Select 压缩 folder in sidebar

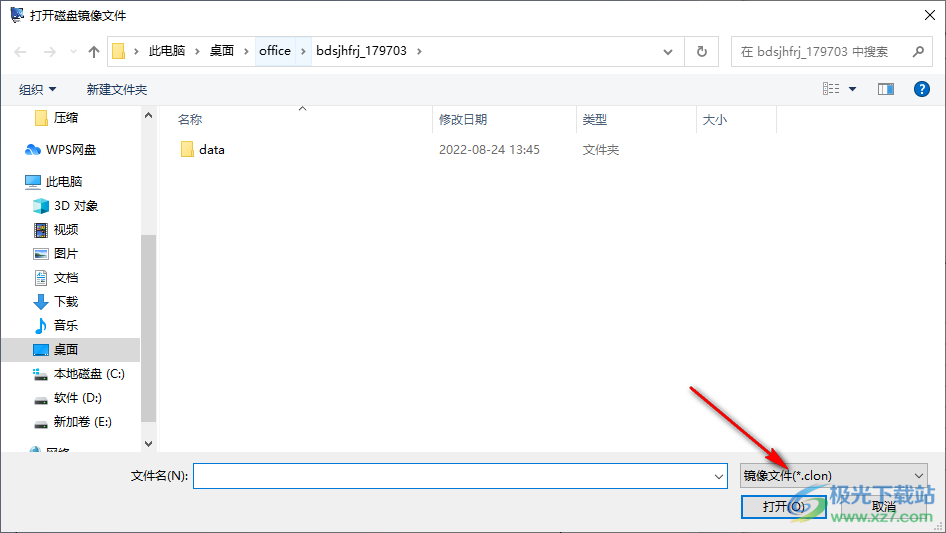57,118
